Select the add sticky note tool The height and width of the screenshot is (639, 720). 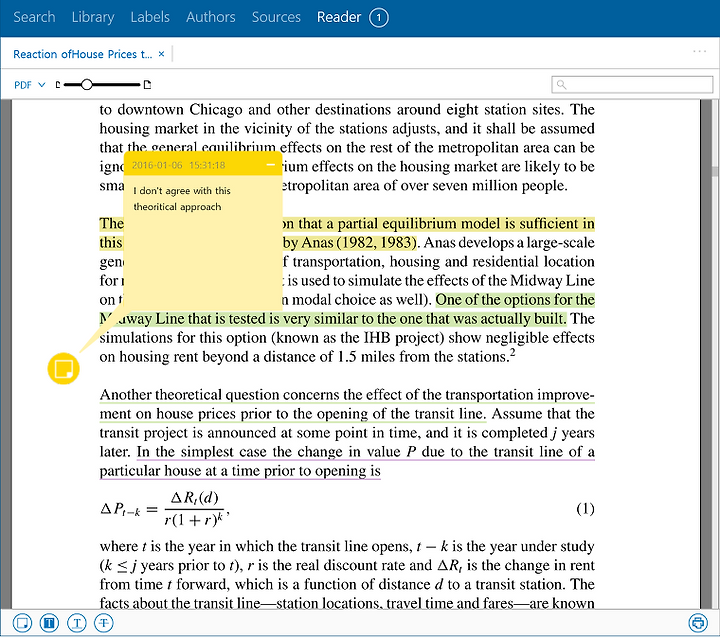pos(22,623)
